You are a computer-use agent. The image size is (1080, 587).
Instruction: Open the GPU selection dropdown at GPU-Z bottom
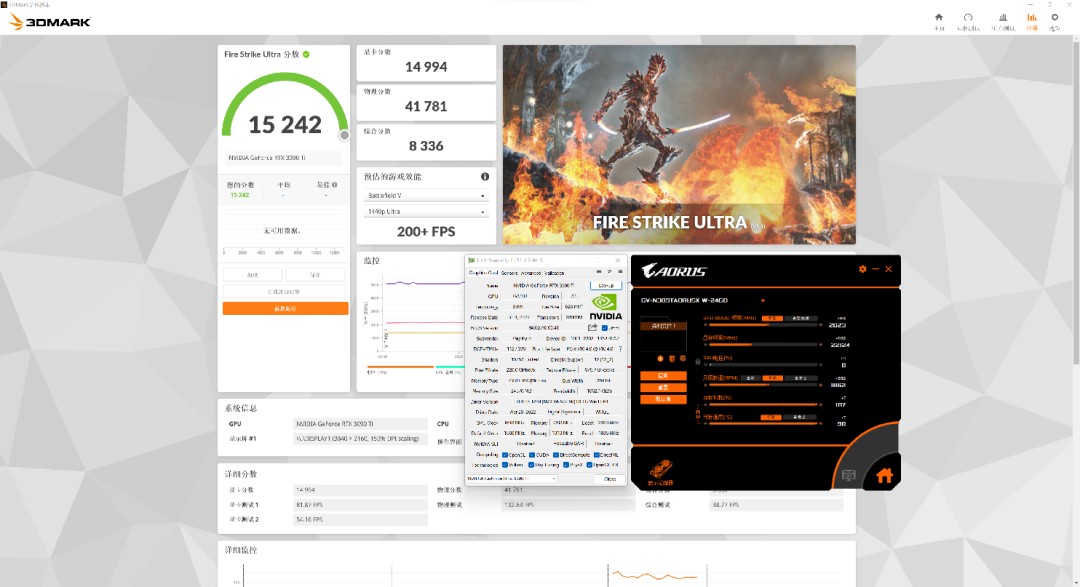(512, 478)
